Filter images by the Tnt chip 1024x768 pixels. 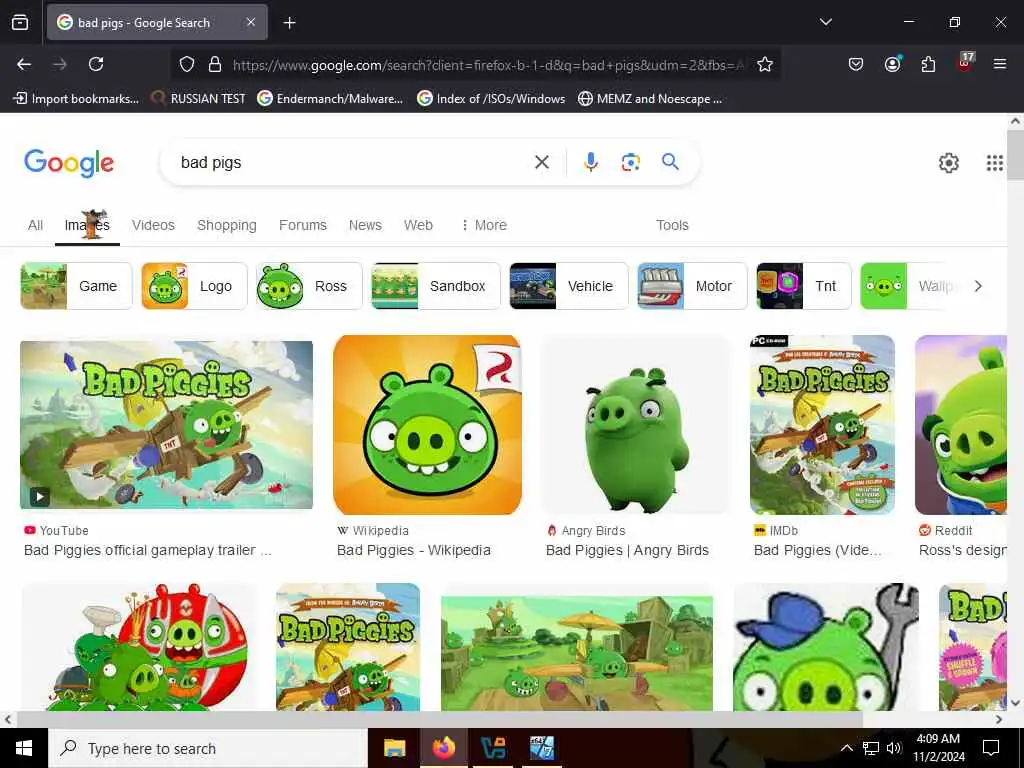(804, 286)
